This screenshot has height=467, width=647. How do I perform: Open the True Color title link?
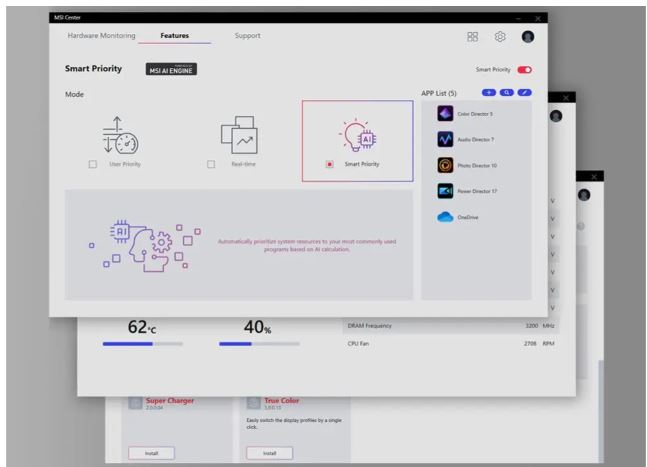[281, 401]
